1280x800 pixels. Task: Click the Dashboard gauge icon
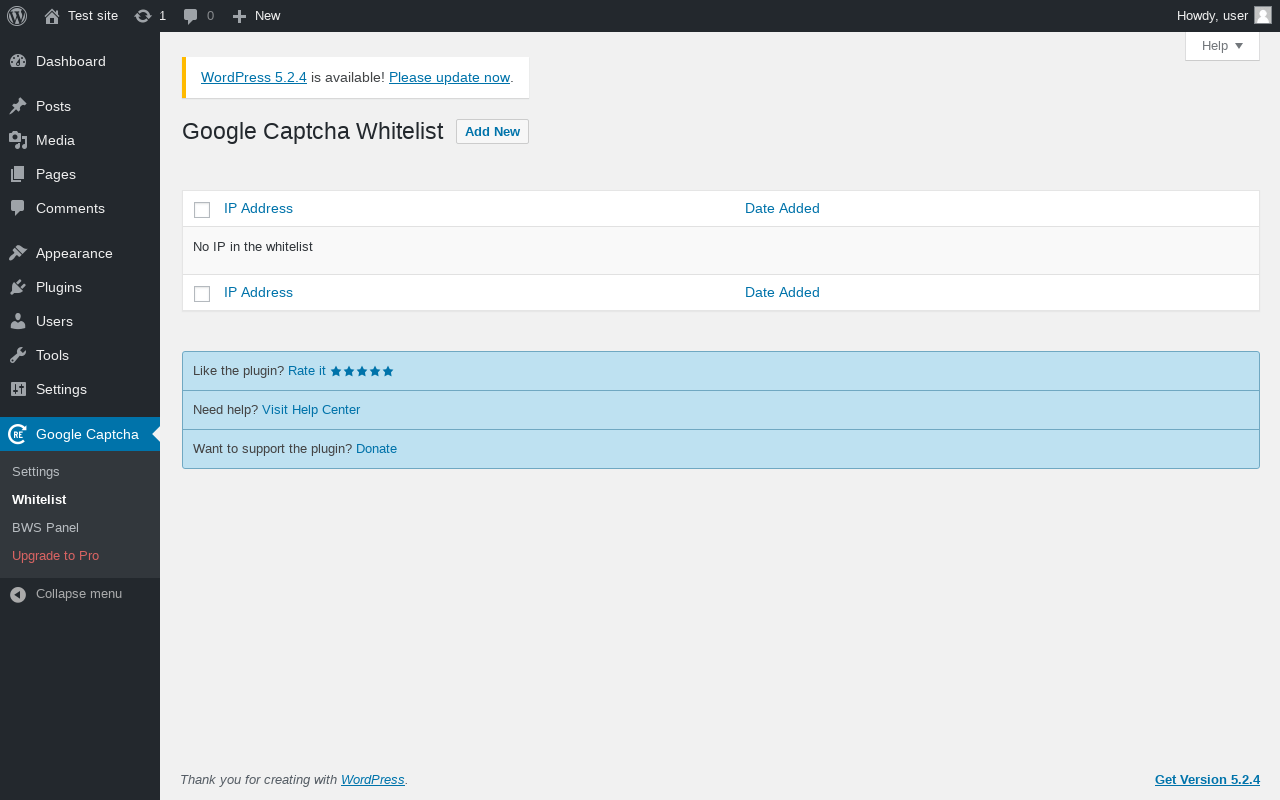pyautogui.click(x=18, y=61)
